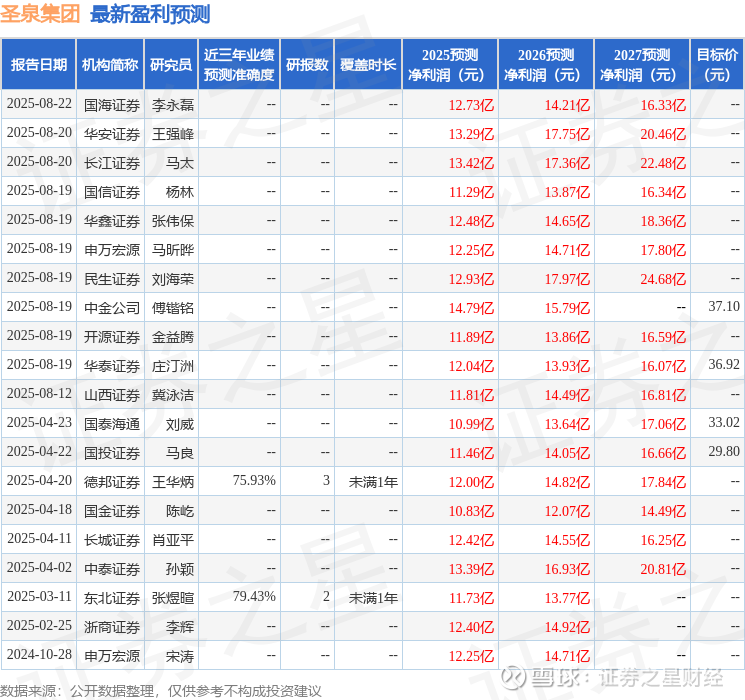
Task: Click the date 2025-08-12
Action: tap(39, 393)
